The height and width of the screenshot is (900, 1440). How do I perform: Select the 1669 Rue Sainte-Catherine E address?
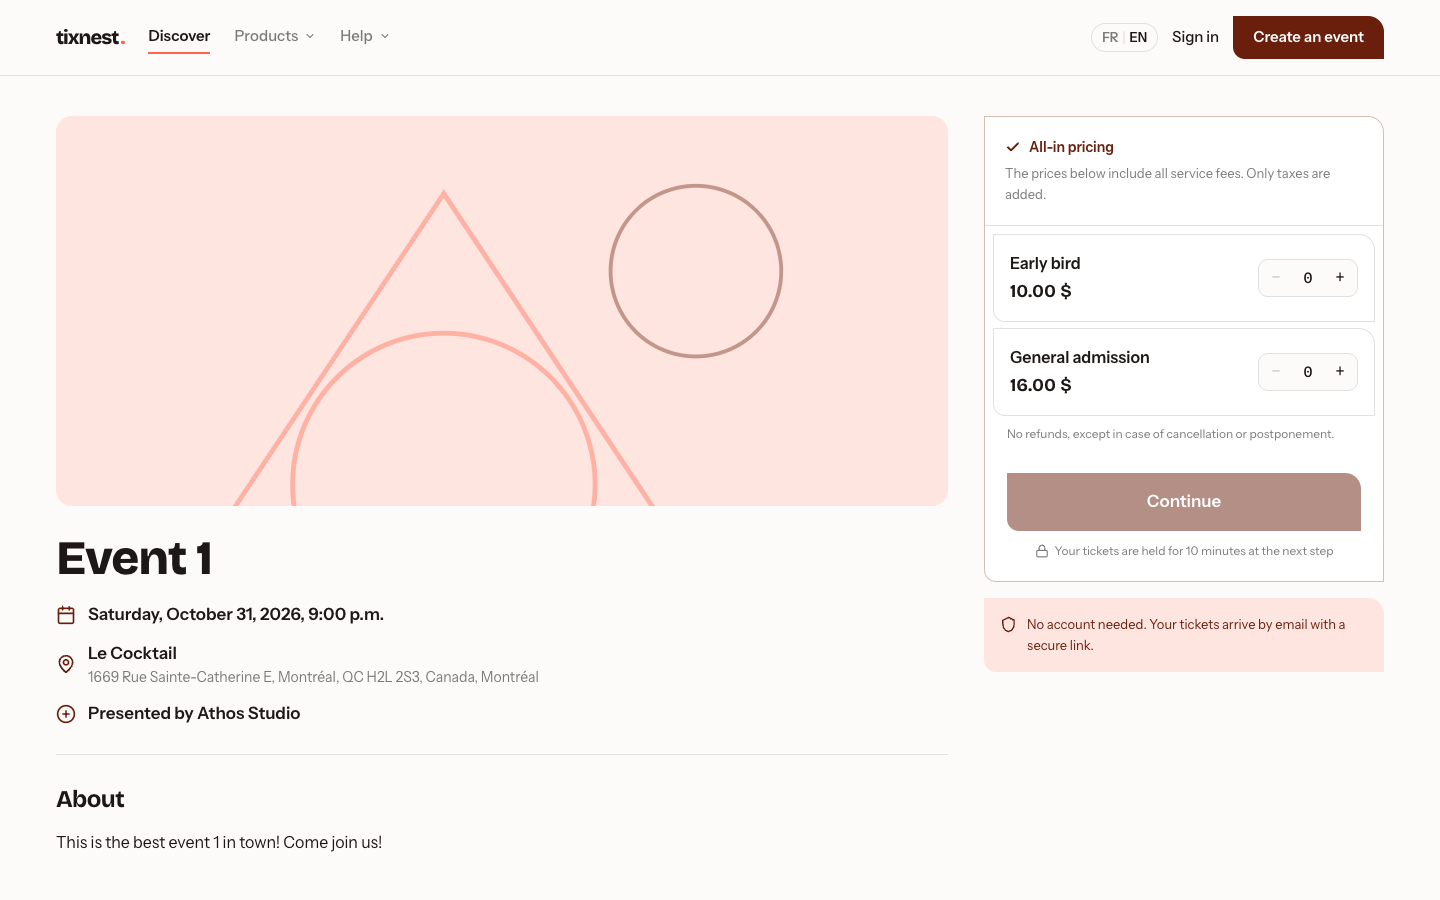click(313, 677)
